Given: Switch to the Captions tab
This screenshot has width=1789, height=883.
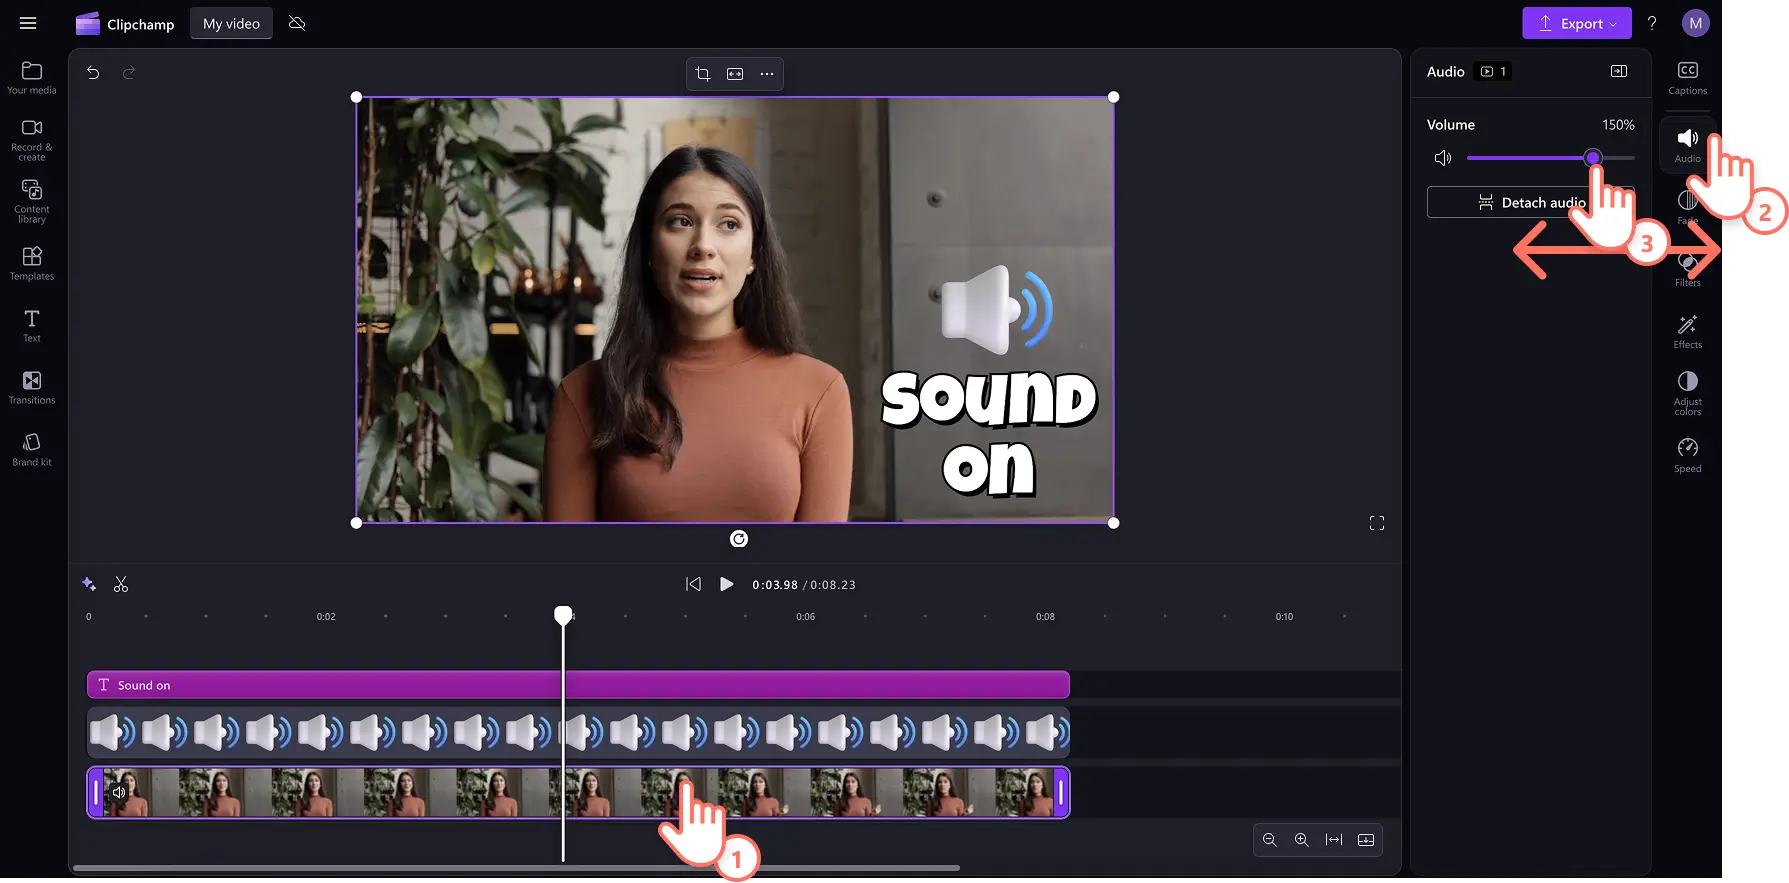Looking at the screenshot, I should [1687, 77].
